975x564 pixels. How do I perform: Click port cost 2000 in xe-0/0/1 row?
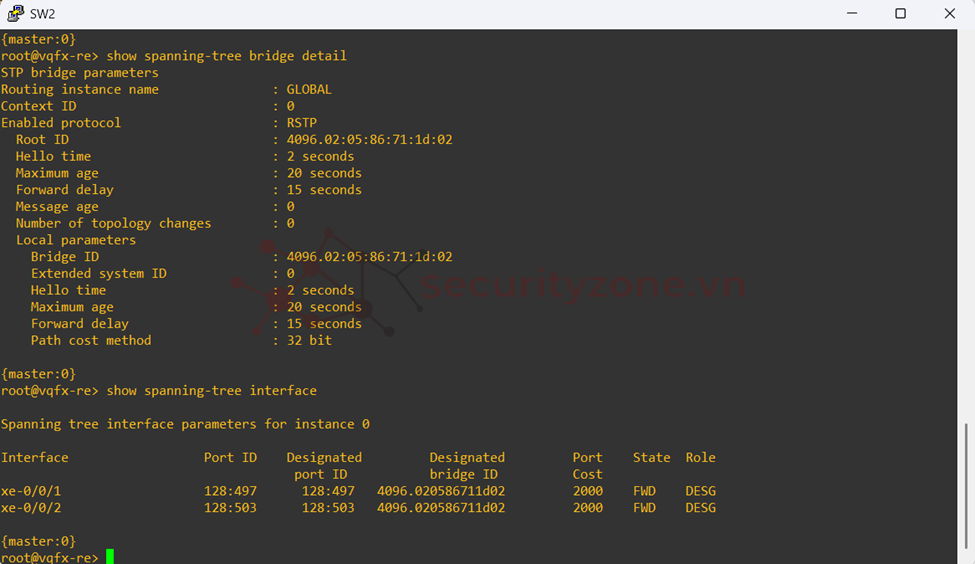click(x=588, y=491)
